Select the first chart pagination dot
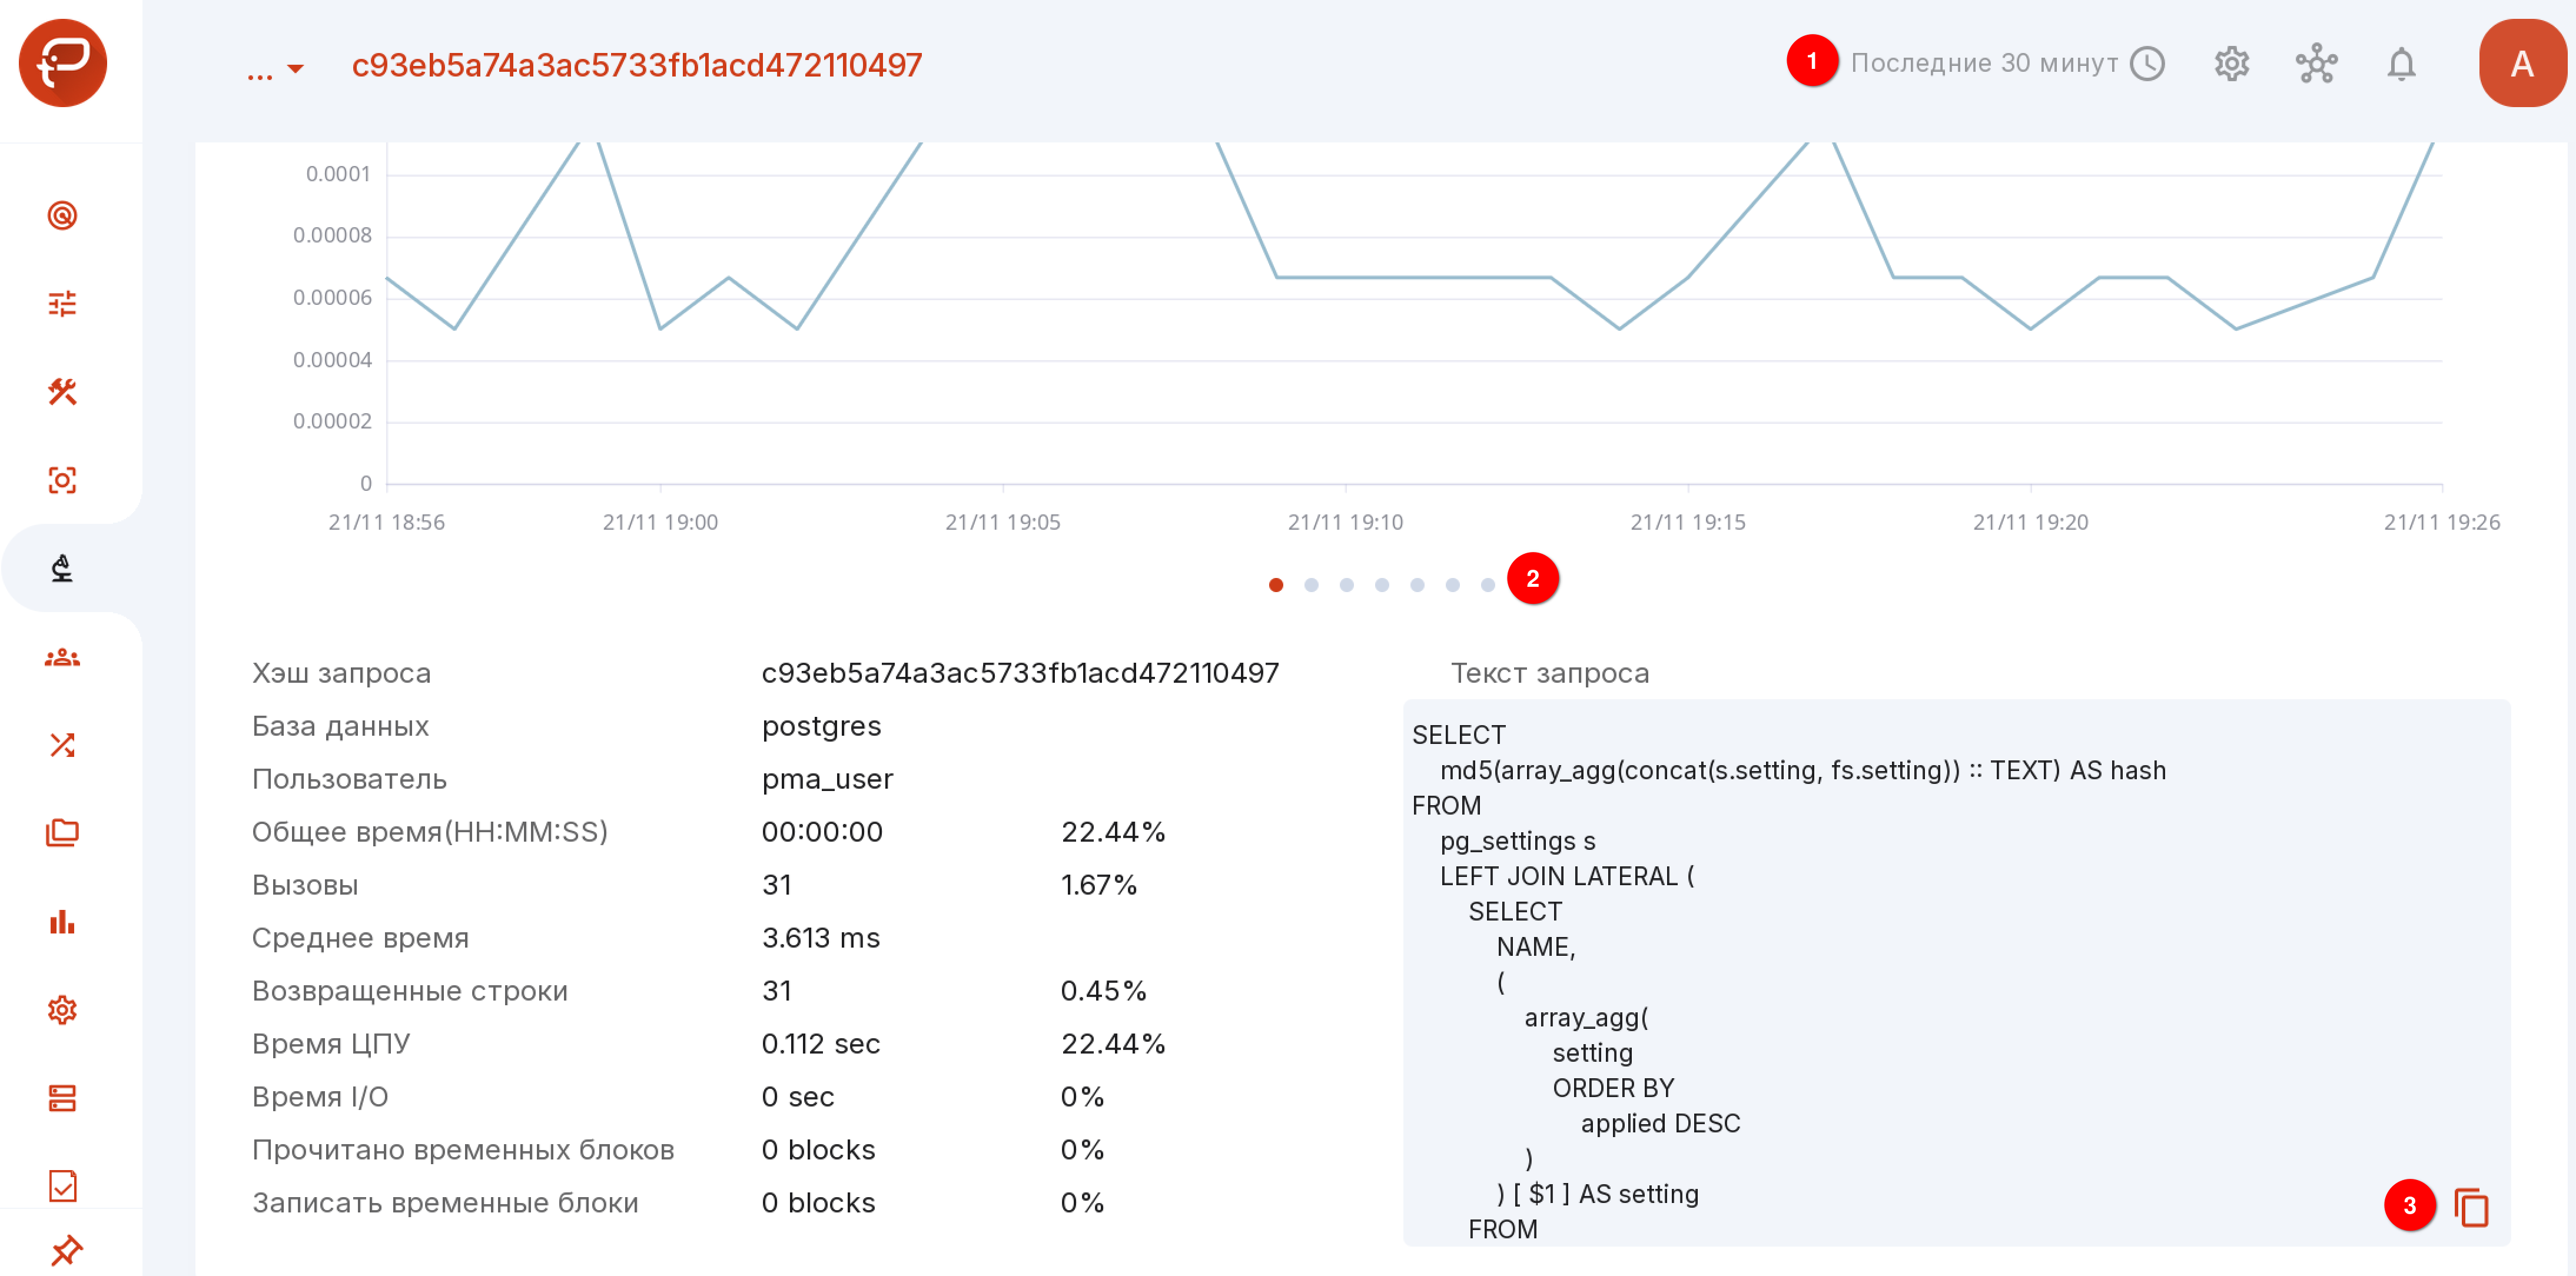Image resolution: width=2576 pixels, height=1276 pixels. coord(1276,585)
